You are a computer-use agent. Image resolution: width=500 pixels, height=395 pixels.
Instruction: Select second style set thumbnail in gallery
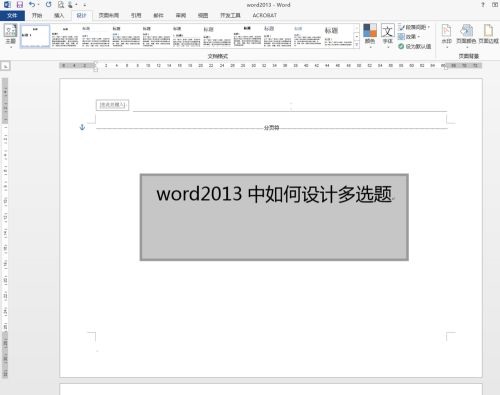[65, 36]
